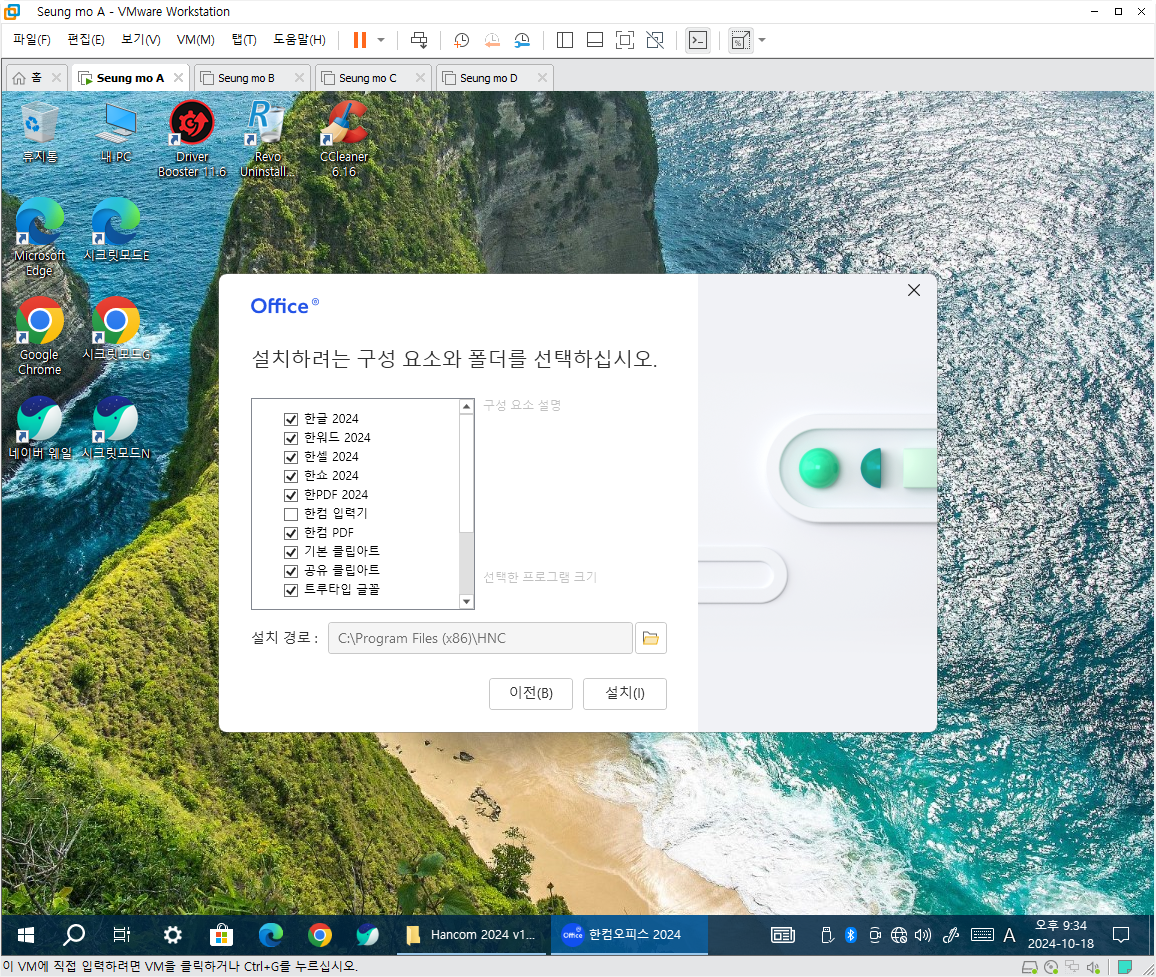Click the component list scroll-up arrow
Screen dimensions: 1156x977
coord(466,406)
